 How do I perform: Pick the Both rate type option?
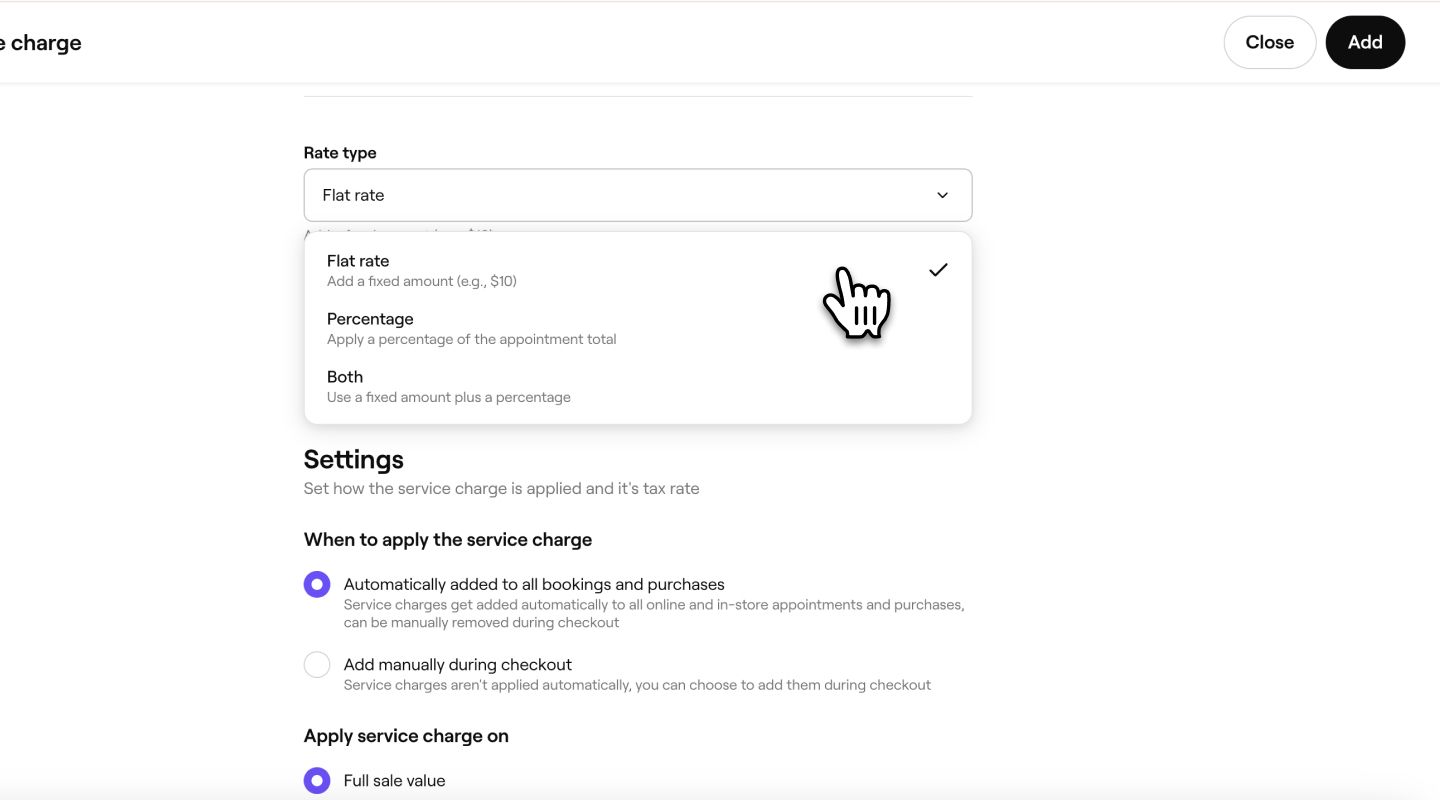pyautogui.click(x=345, y=377)
